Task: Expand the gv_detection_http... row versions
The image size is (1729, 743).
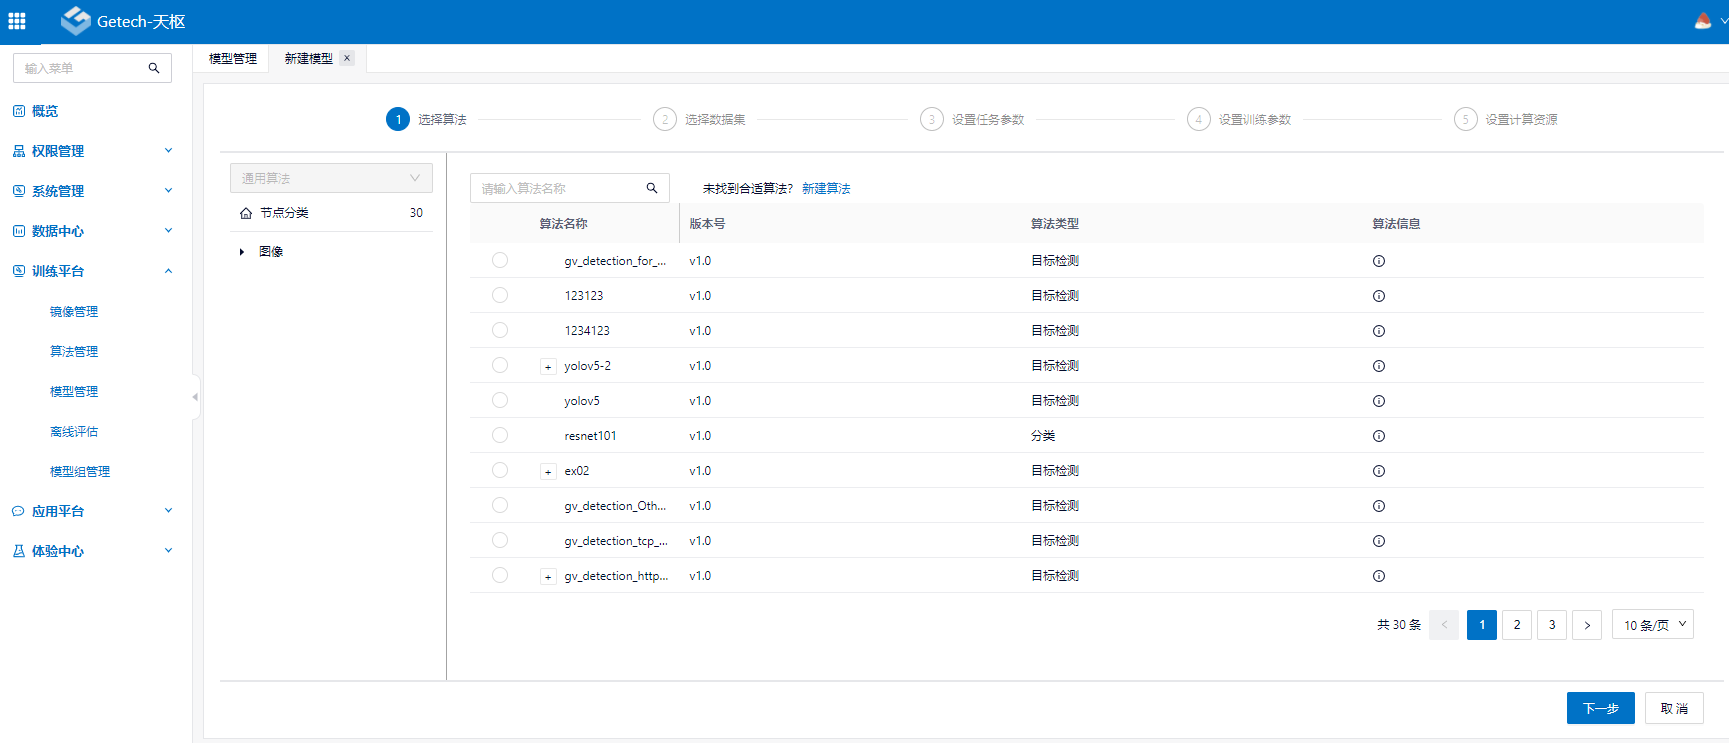Action: click(x=548, y=577)
